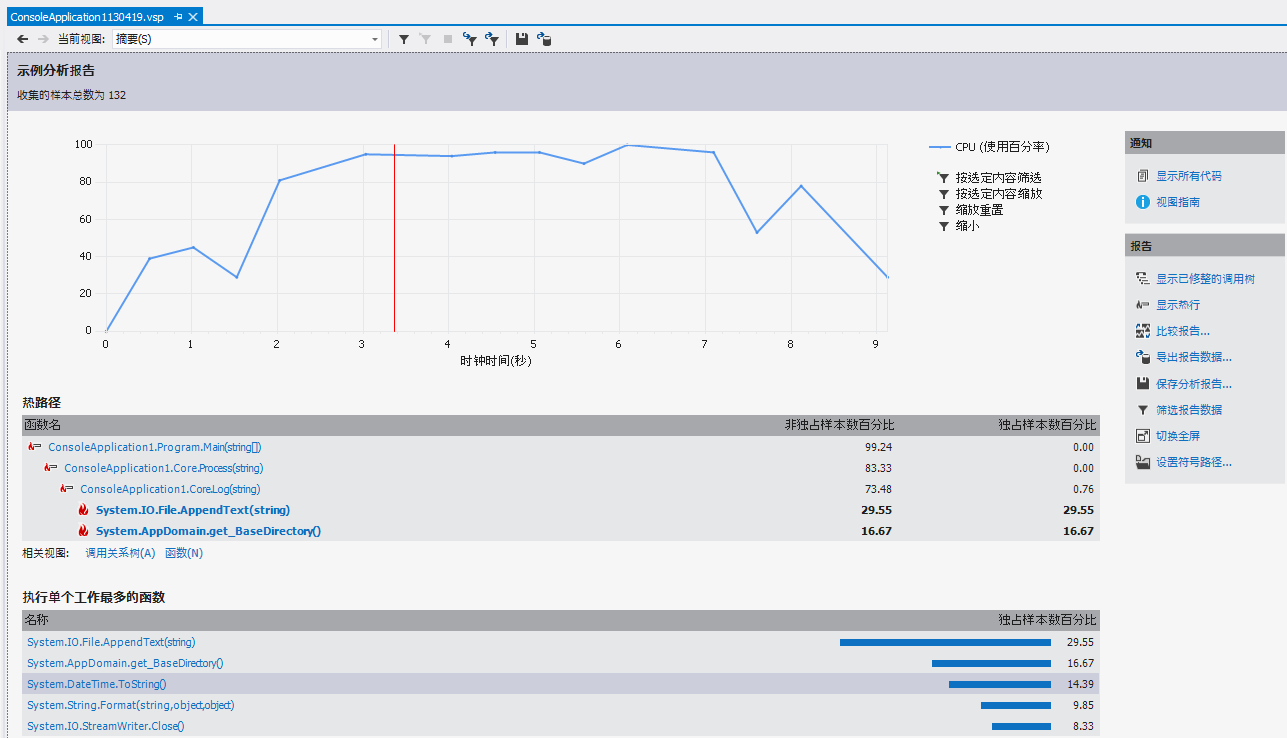Viewport: 1287px width, 738px height.
Task: Select 缩小 option next to the chart
Action: 967,226
